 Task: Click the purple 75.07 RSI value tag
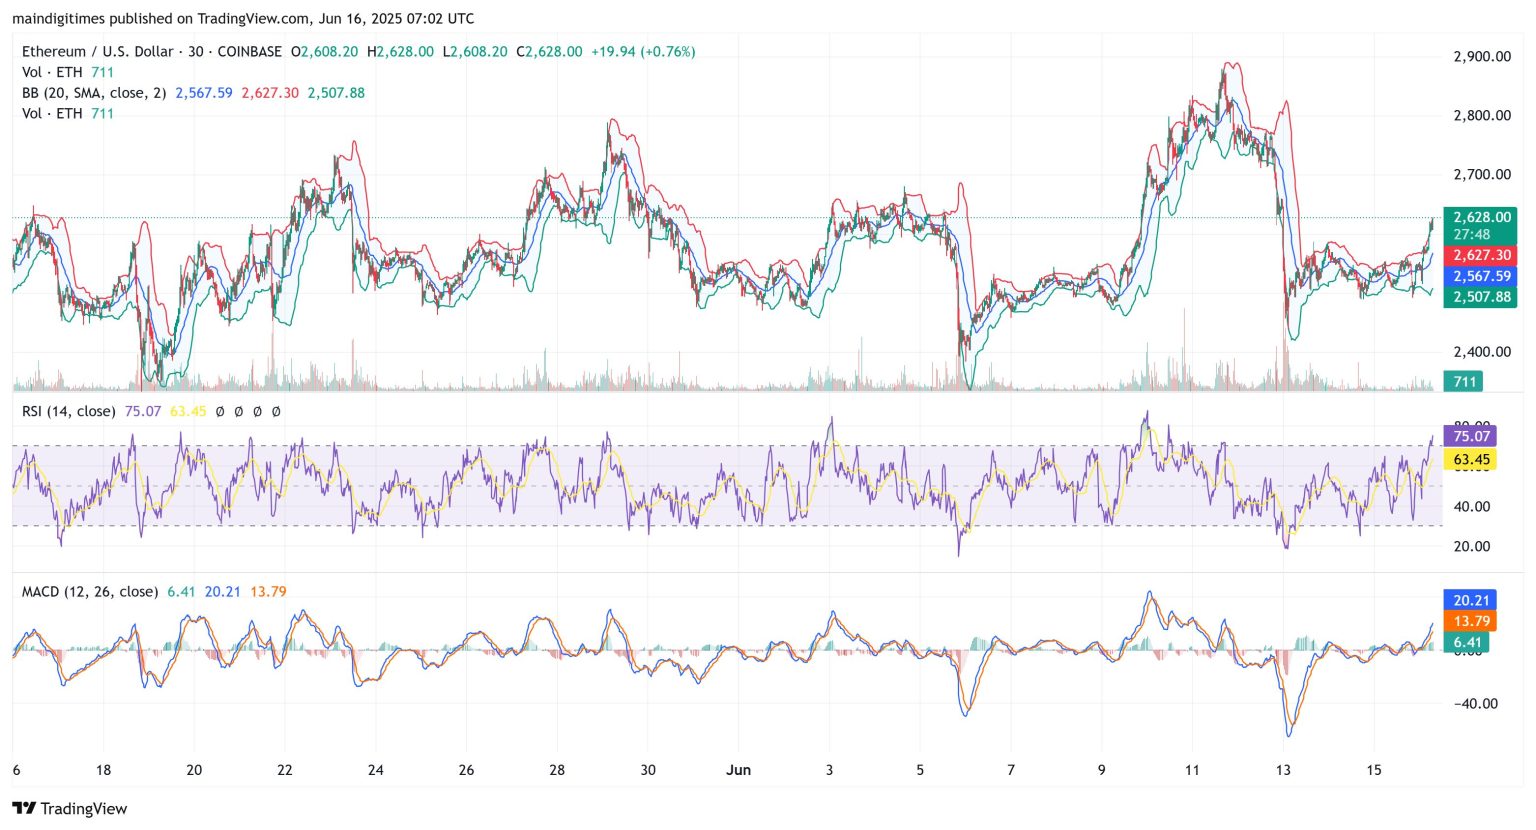tap(1470, 436)
